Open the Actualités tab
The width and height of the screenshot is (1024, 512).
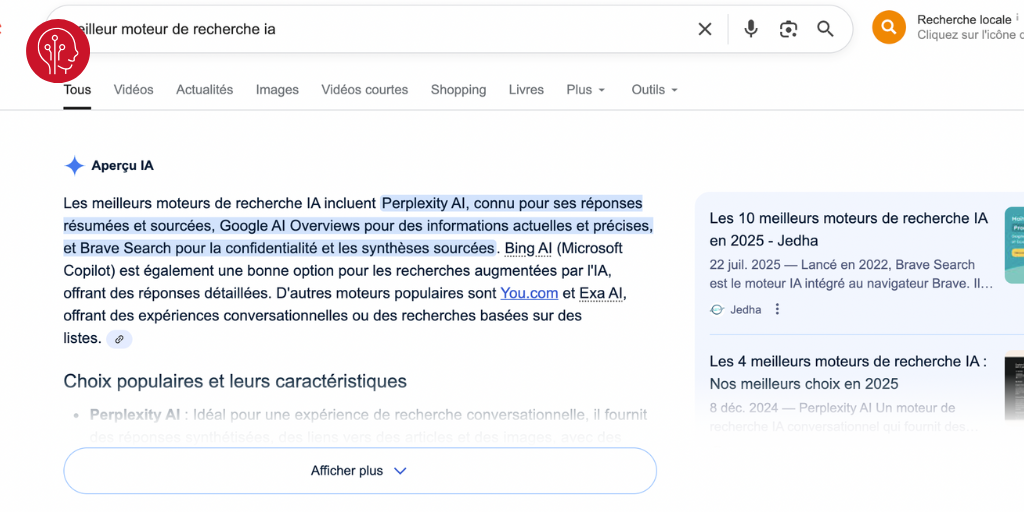pyautogui.click(x=204, y=90)
